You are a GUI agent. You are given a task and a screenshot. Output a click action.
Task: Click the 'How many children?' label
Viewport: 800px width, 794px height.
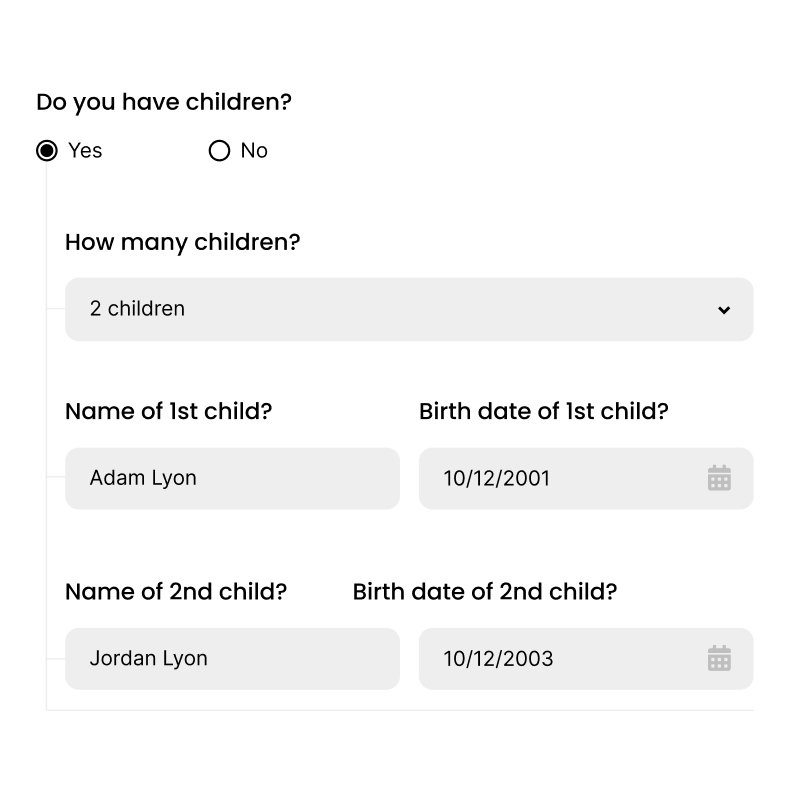coord(183,242)
